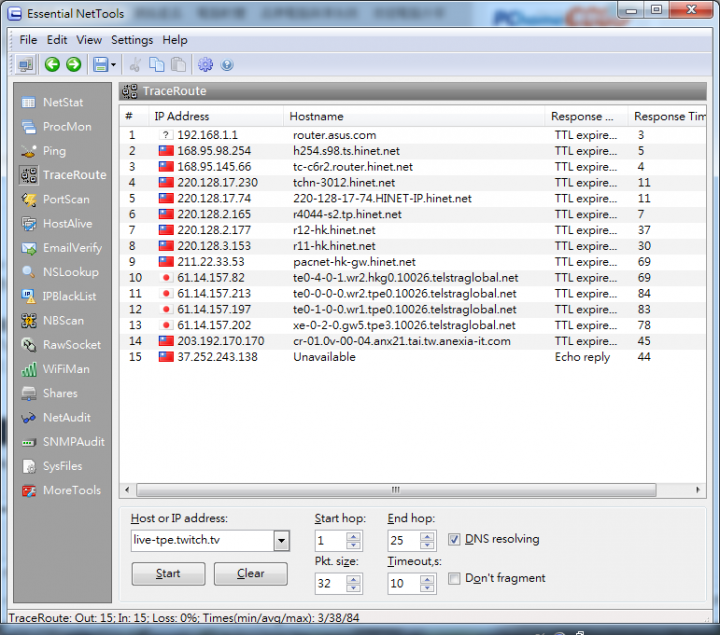Click the Help question mark toolbar icon
Image resolution: width=720 pixels, height=635 pixels.
pyautogui.click(x=227, y=65)
